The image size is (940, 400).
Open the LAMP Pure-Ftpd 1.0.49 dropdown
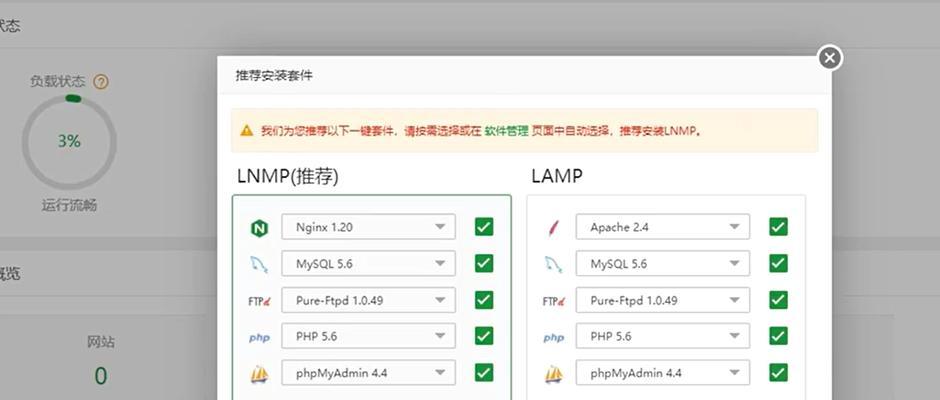click(x=662, y=300)
